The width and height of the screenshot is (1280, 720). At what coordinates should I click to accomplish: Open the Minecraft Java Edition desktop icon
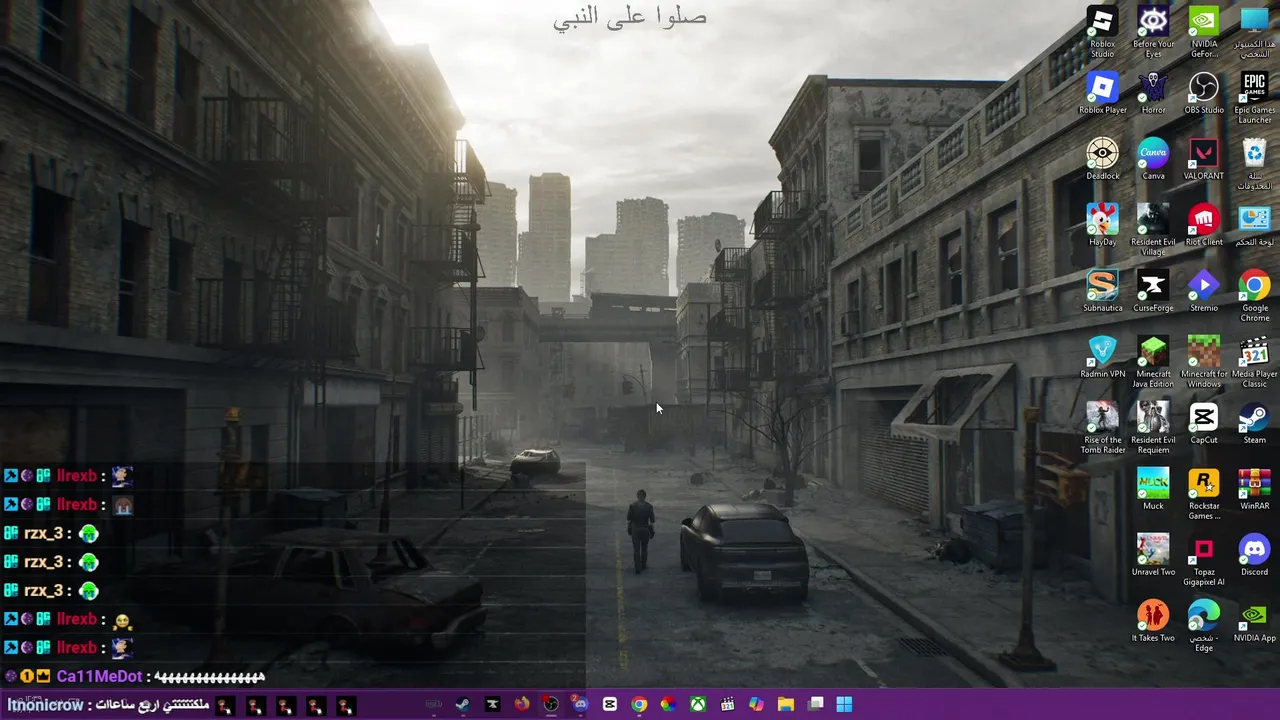[1153, 362]
